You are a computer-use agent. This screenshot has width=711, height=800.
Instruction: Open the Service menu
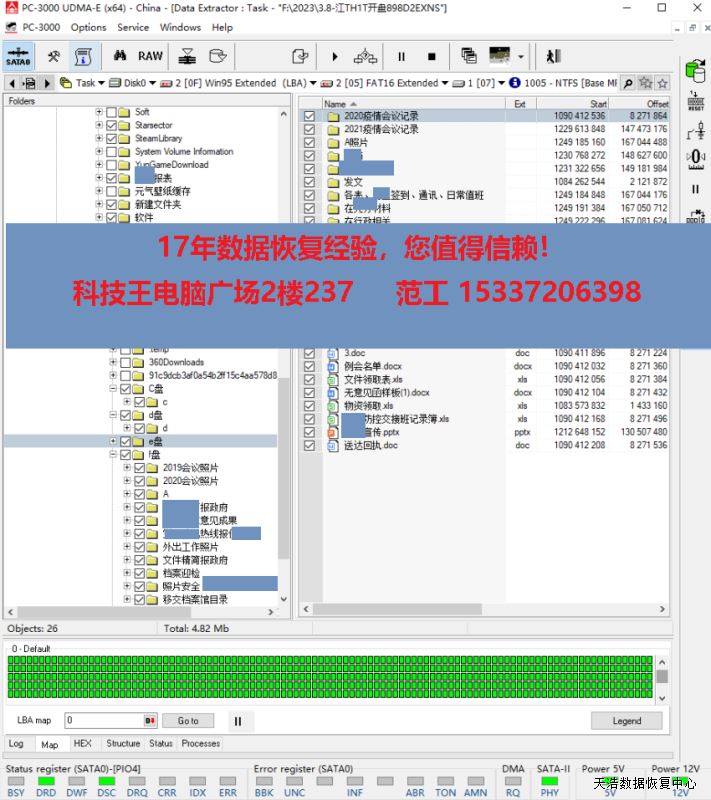click(x=133, y=27)
